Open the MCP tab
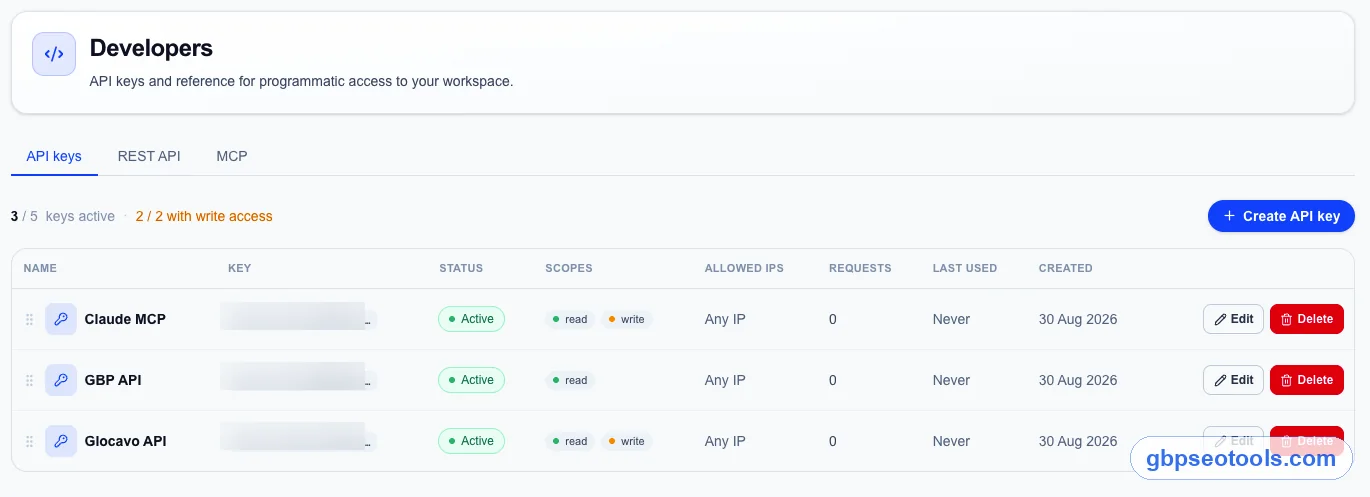 tap(232, 156)
